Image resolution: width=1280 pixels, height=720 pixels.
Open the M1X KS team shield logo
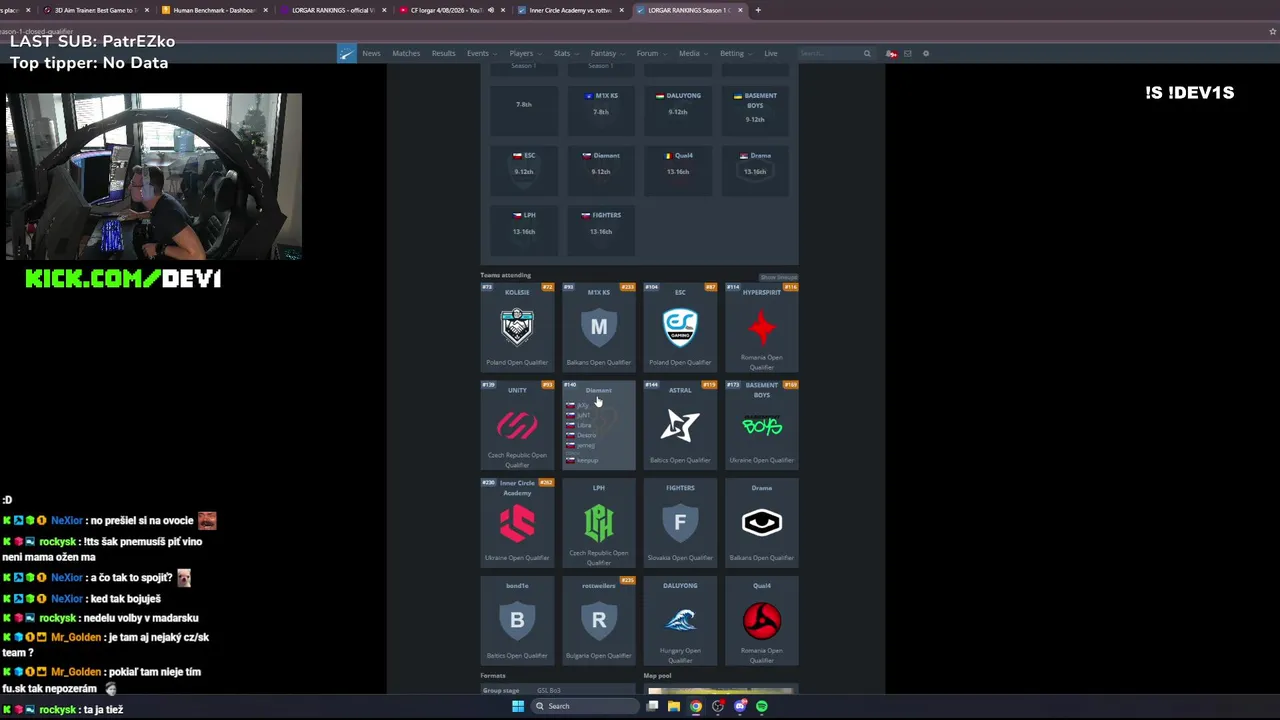coord(599,326)
